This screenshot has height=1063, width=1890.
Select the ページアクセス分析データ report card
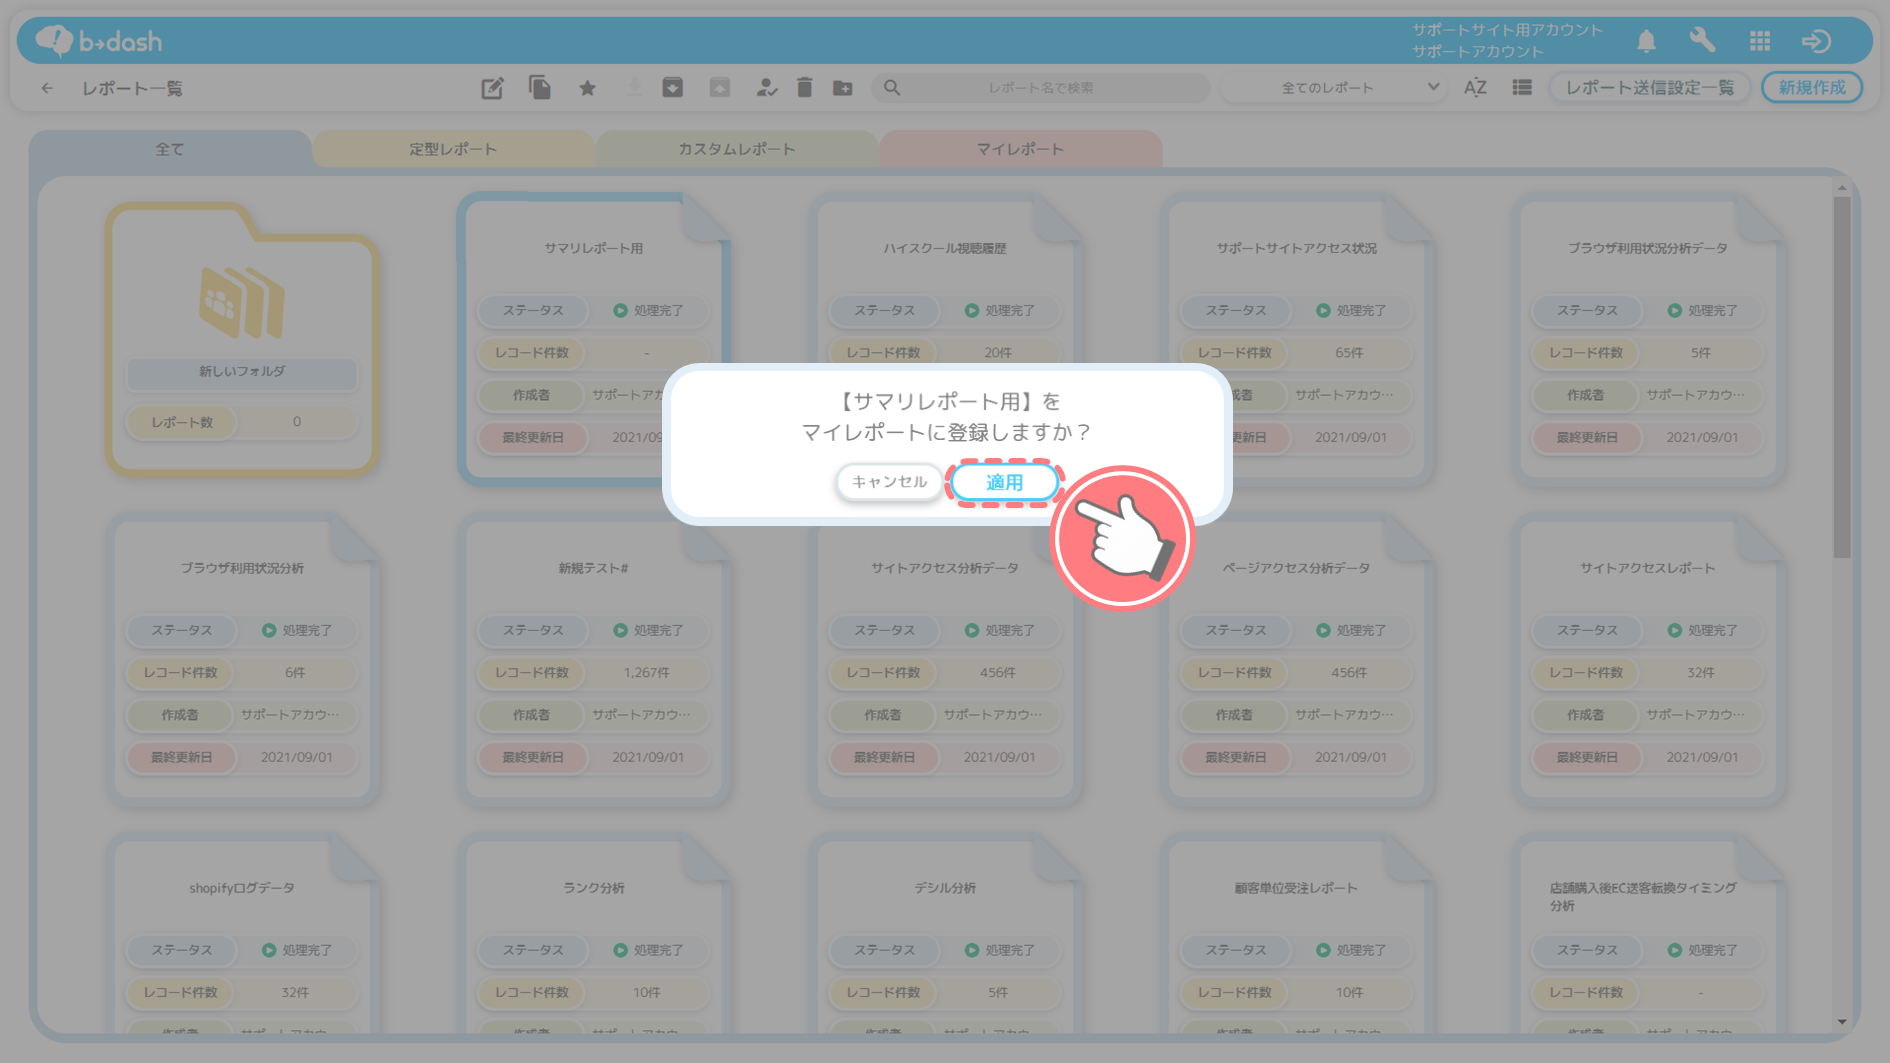point(1296,658)
